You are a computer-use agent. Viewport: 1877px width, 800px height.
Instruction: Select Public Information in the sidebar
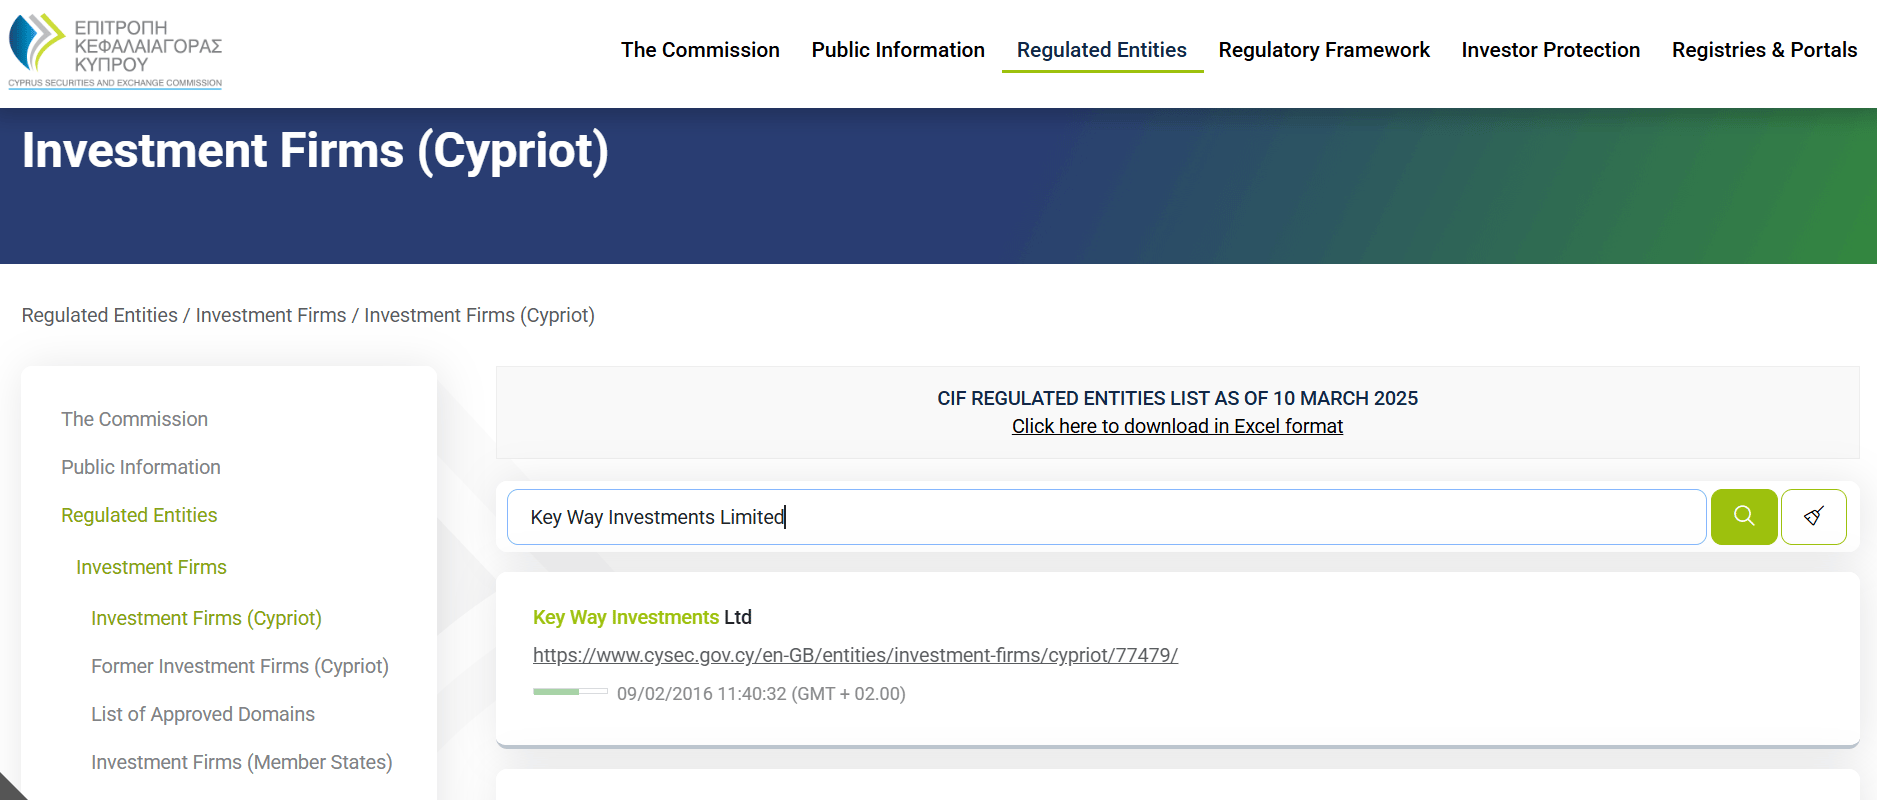[141, 467]
